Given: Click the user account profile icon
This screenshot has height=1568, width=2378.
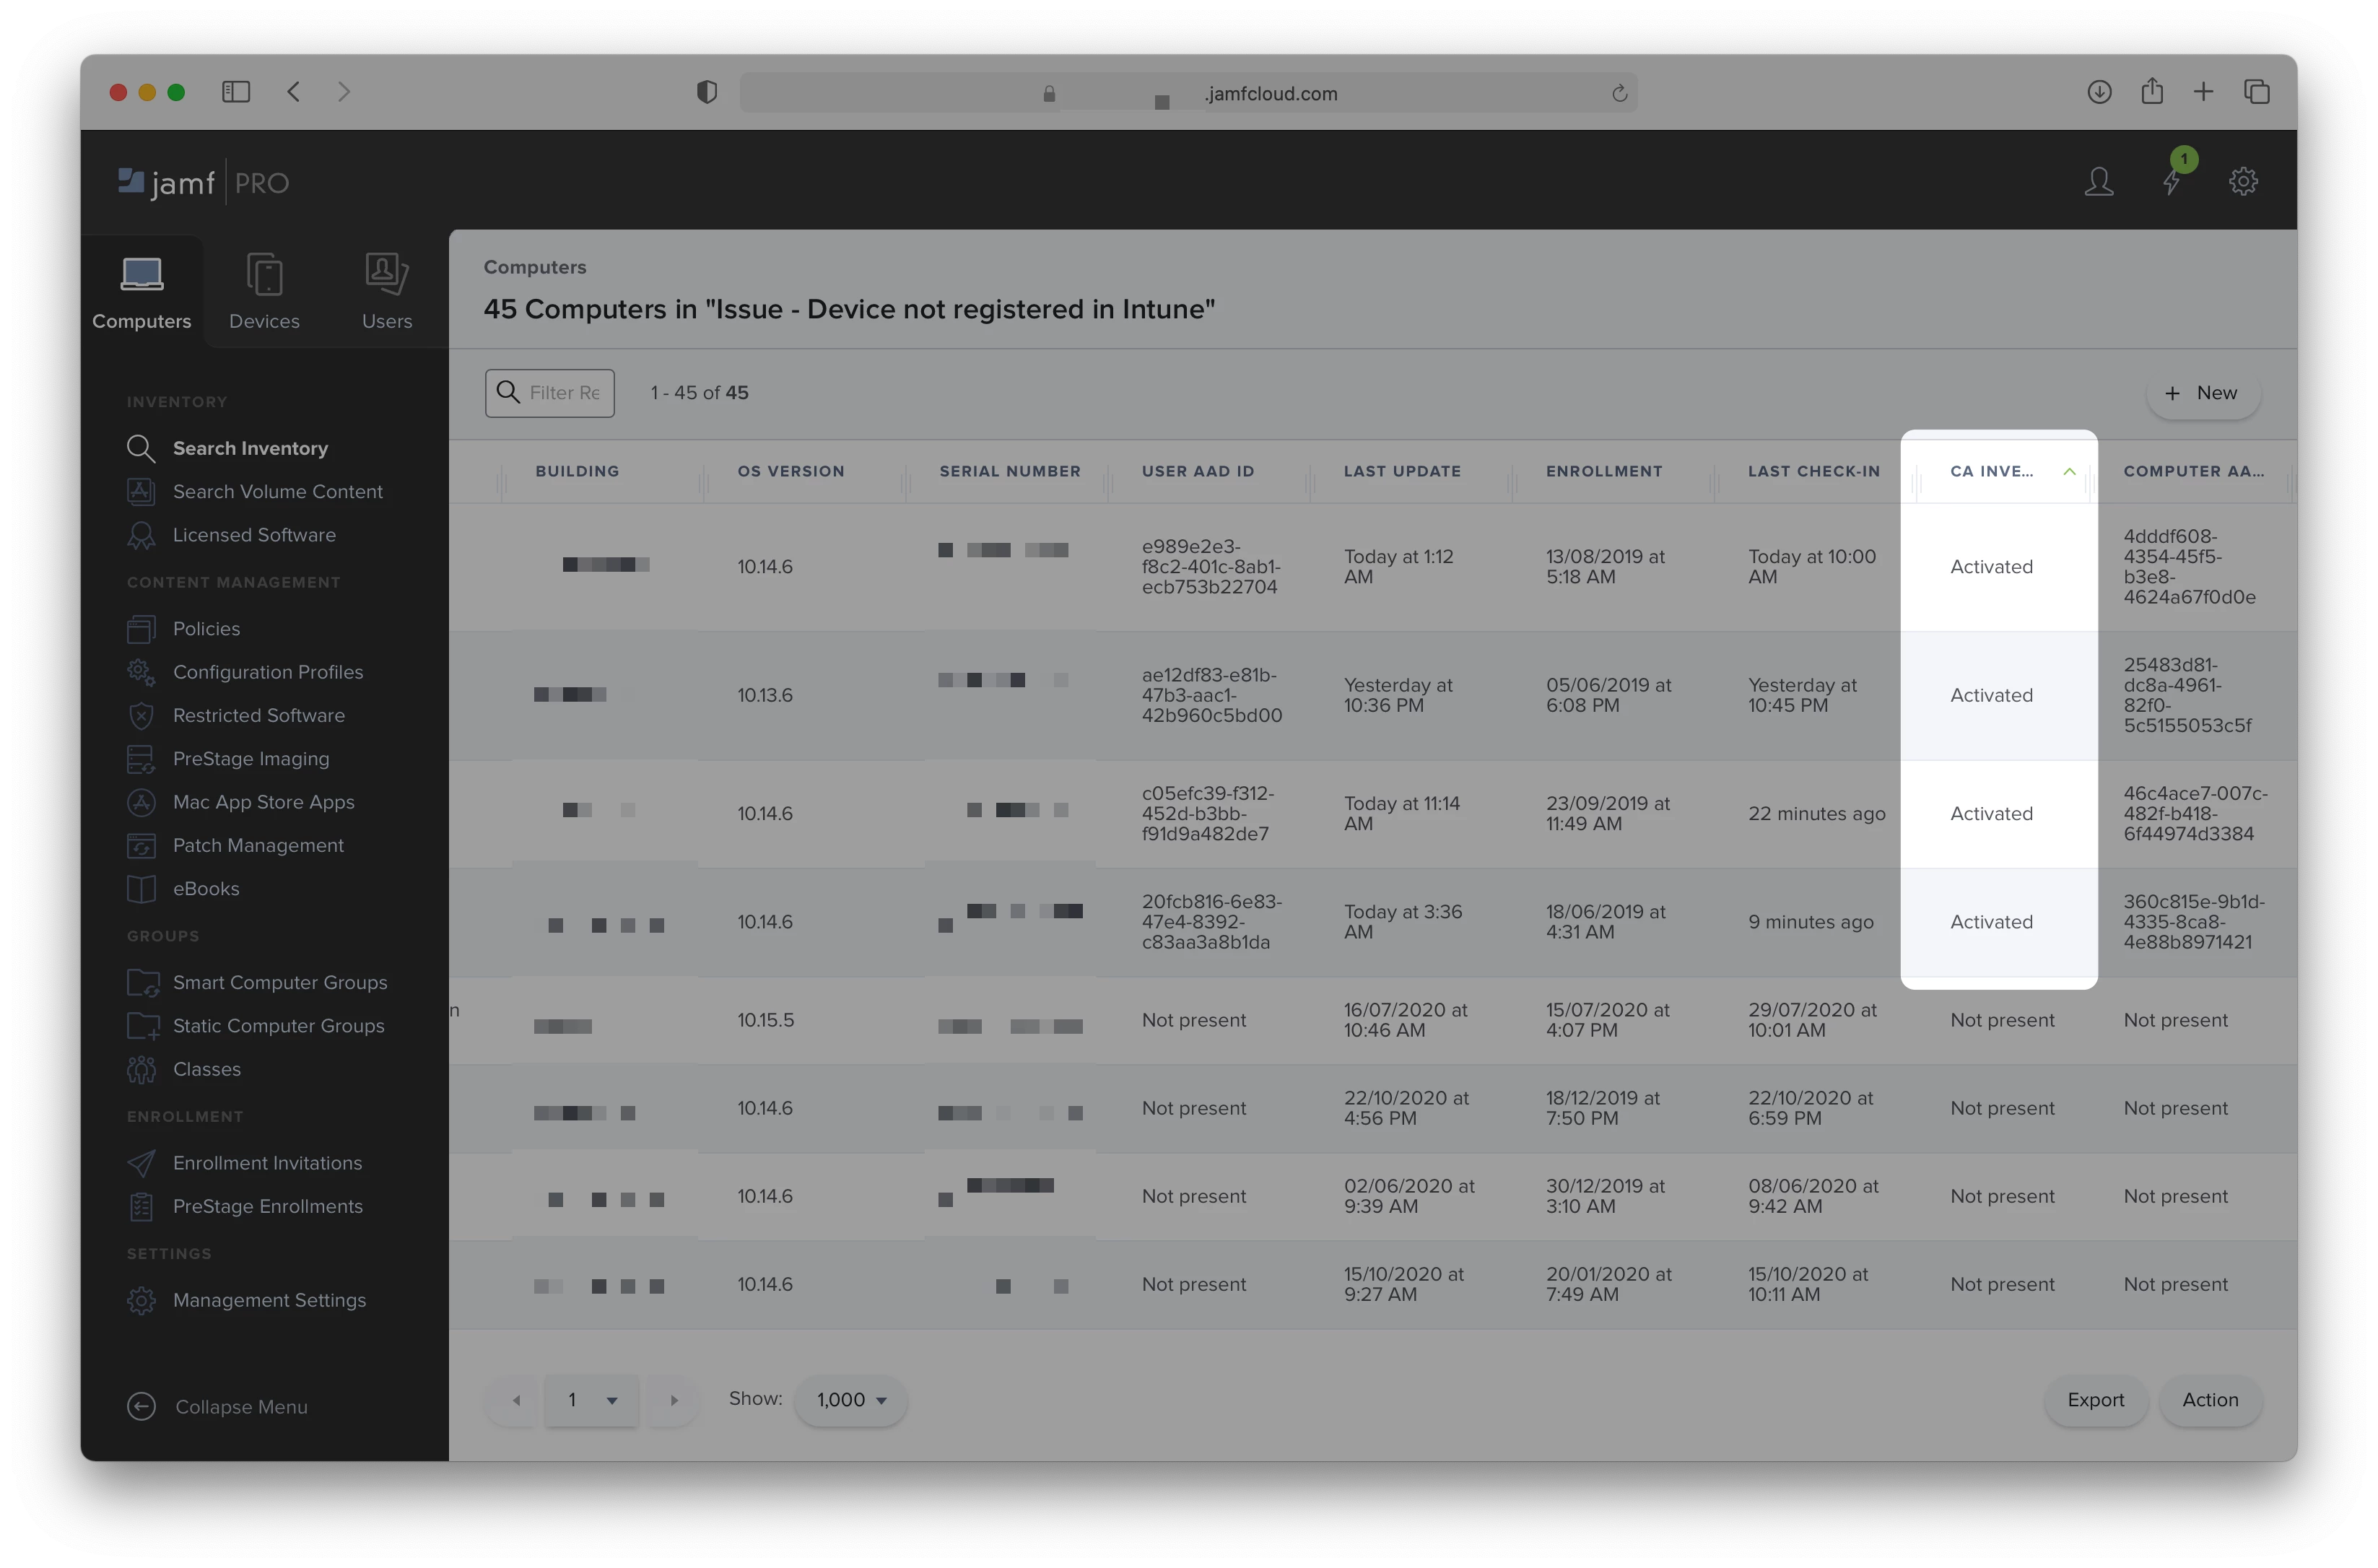Looking at the screenshot, I should (2098, 182).
